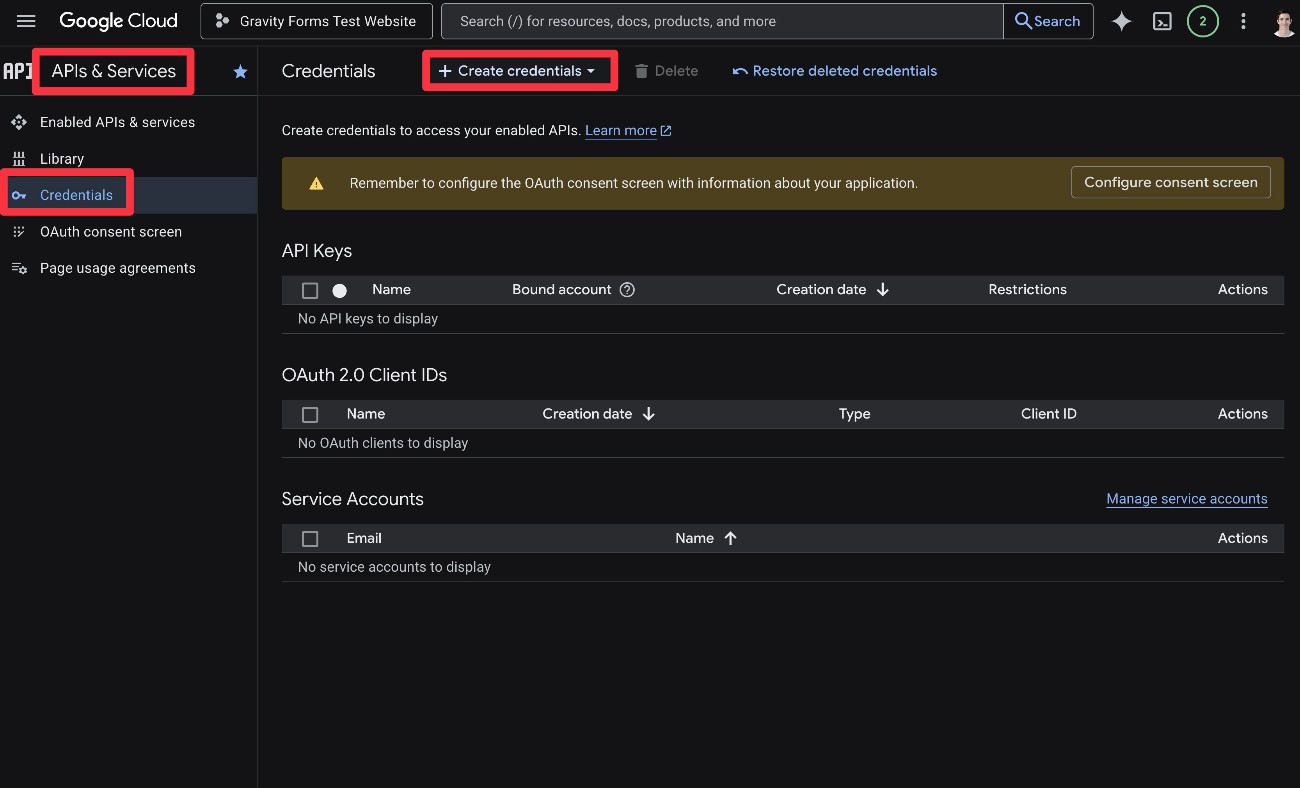Open the Create credentials dropdown

[519, 70]
